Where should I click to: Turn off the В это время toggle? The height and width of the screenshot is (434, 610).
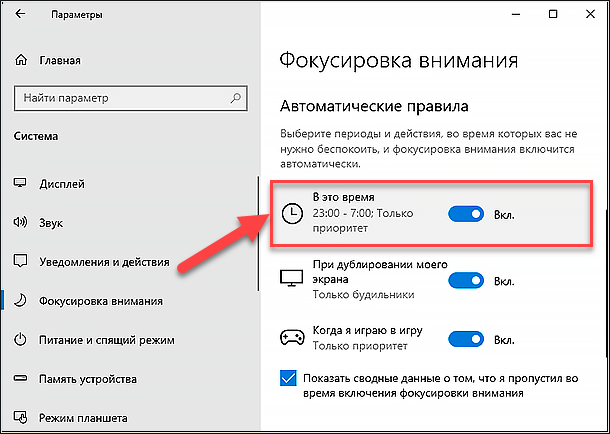pyautogui.click(x=466, y=214)
